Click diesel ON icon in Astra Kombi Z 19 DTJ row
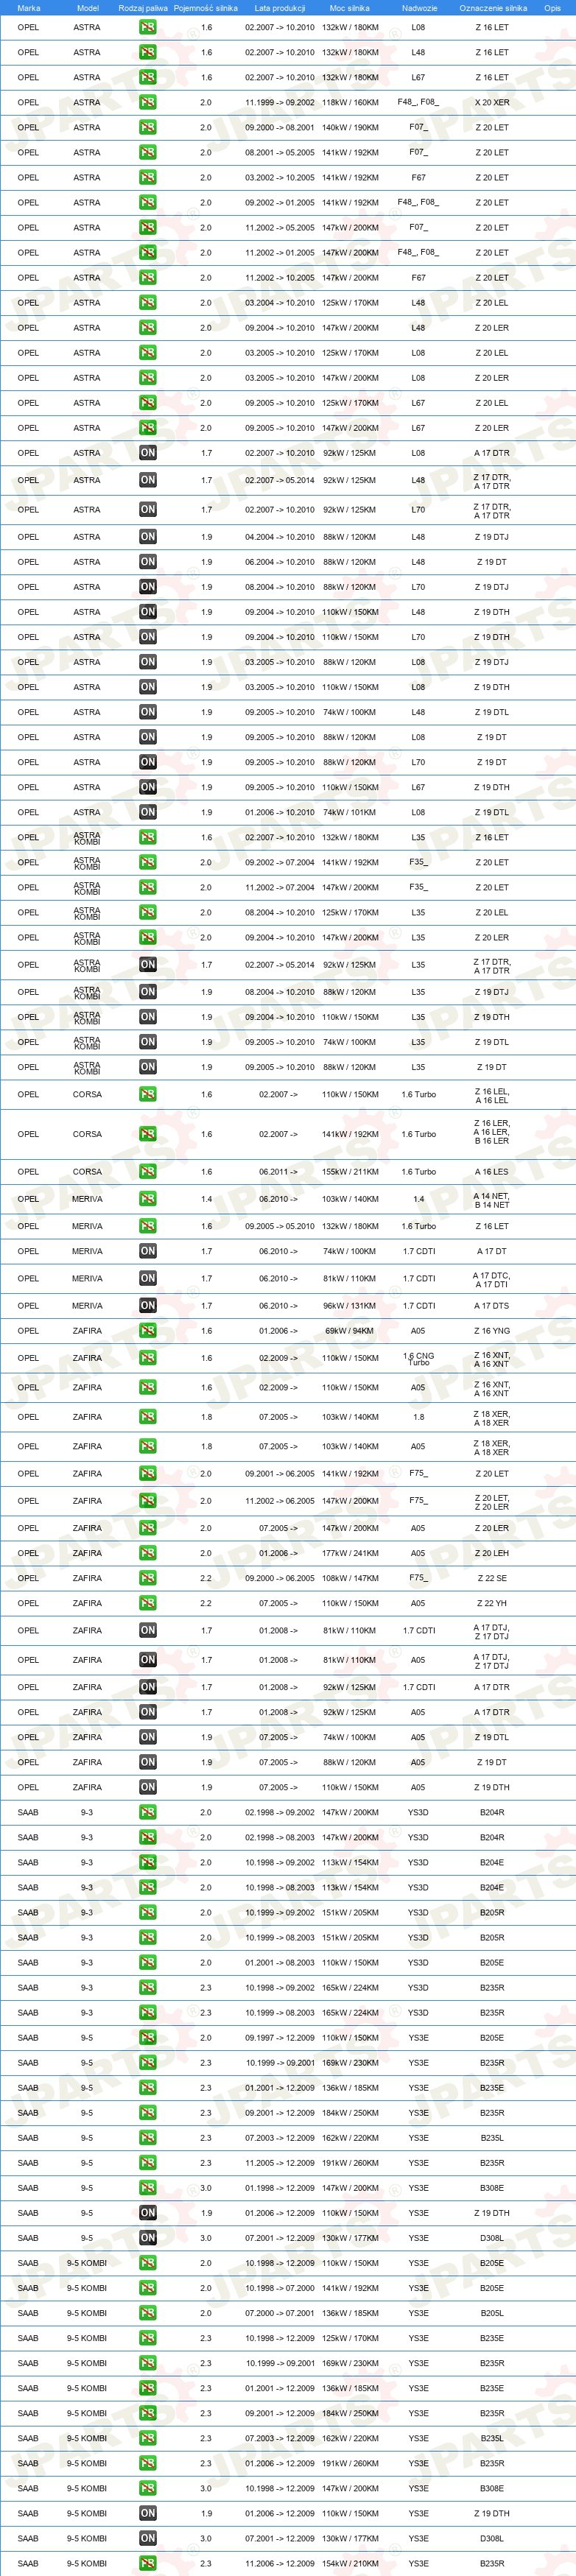The image size is (576, 2576). pos(148,992)
